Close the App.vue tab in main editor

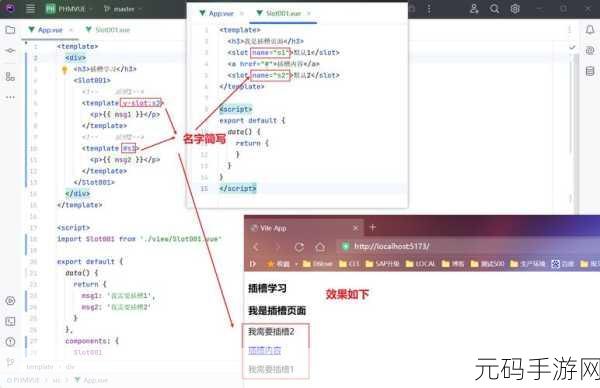click(x=71, y=30)
